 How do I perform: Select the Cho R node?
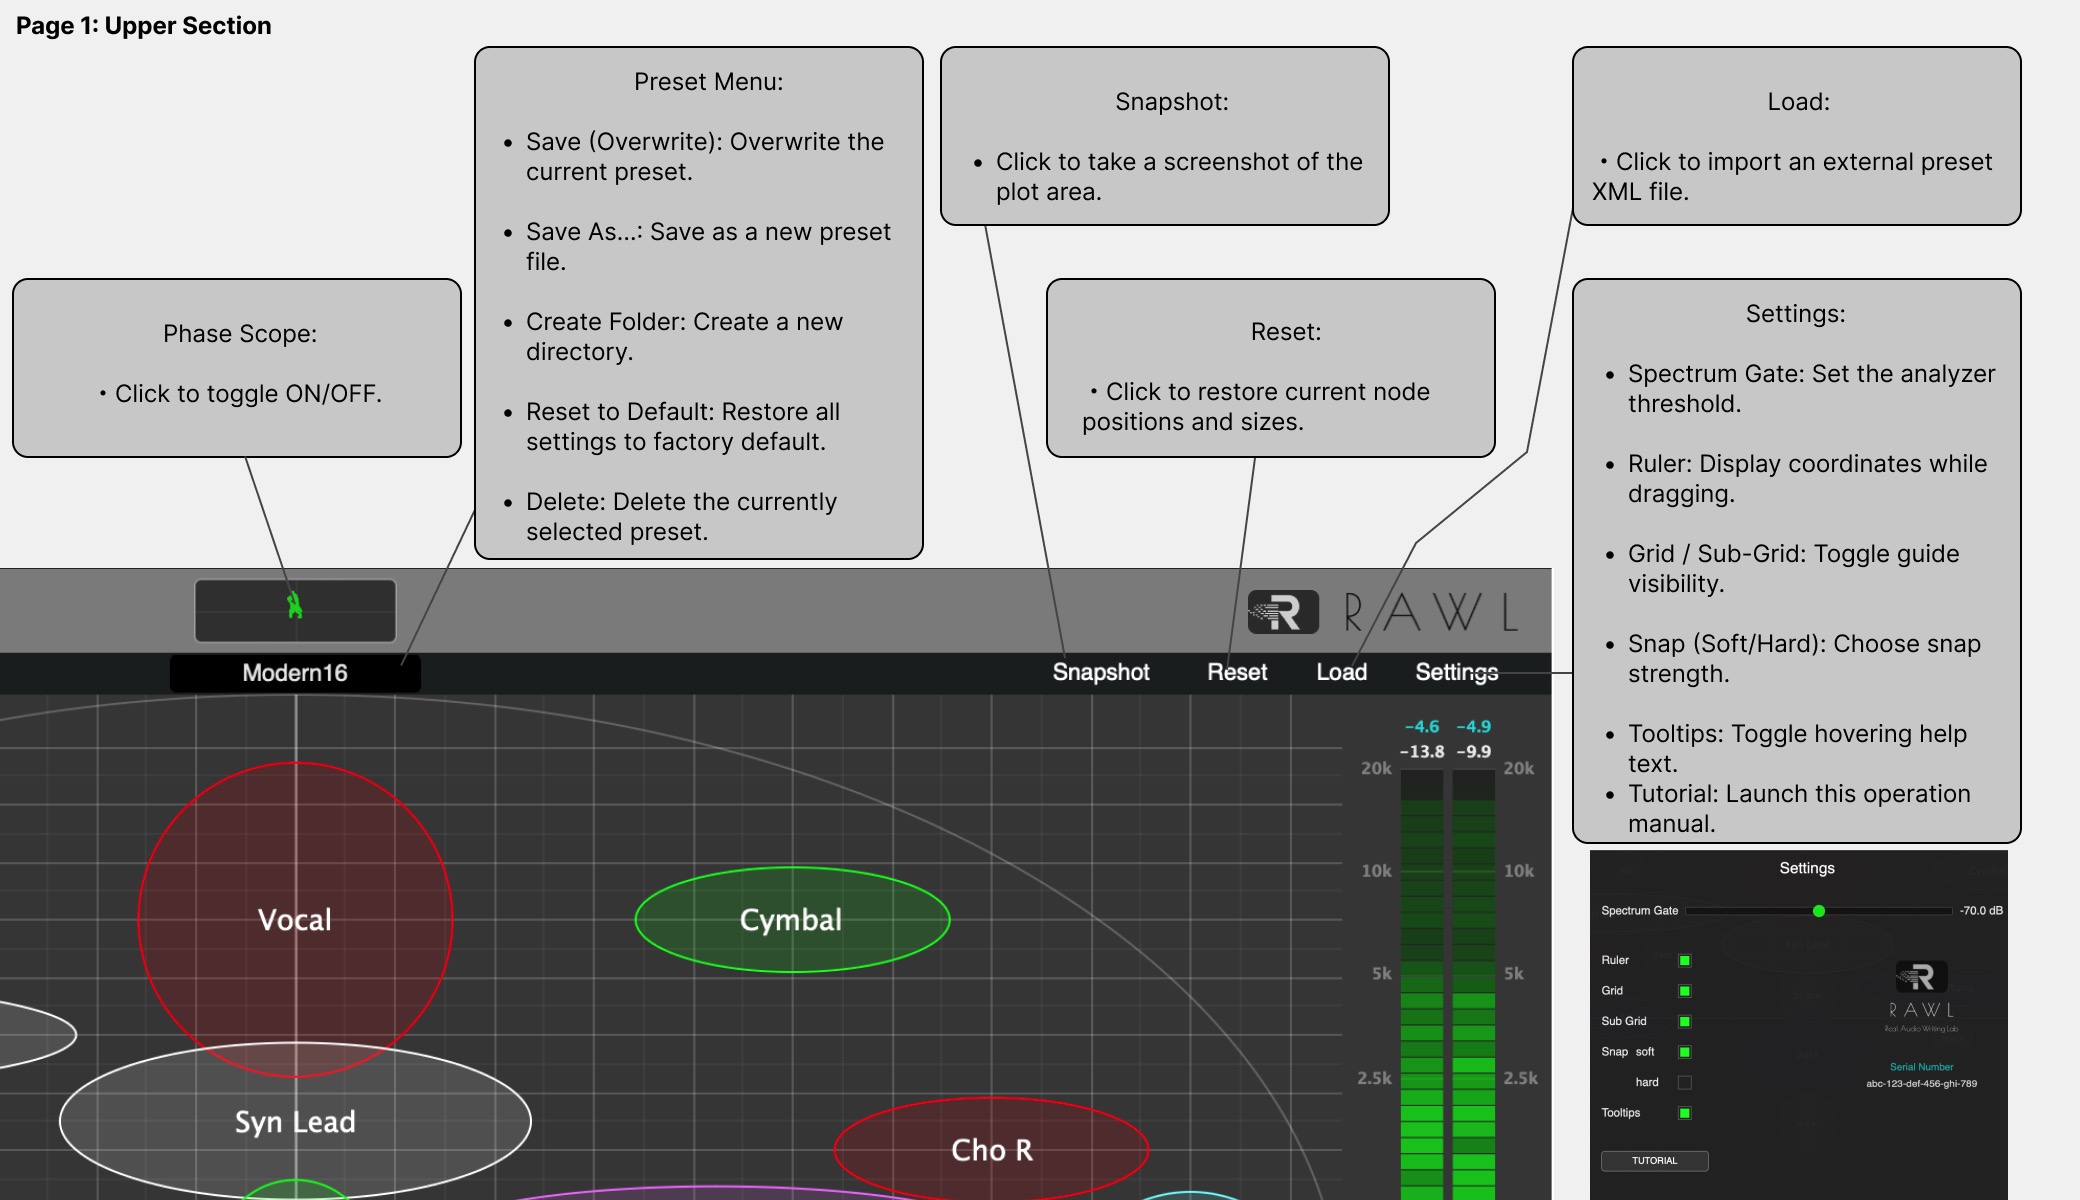coord(991,1149)
